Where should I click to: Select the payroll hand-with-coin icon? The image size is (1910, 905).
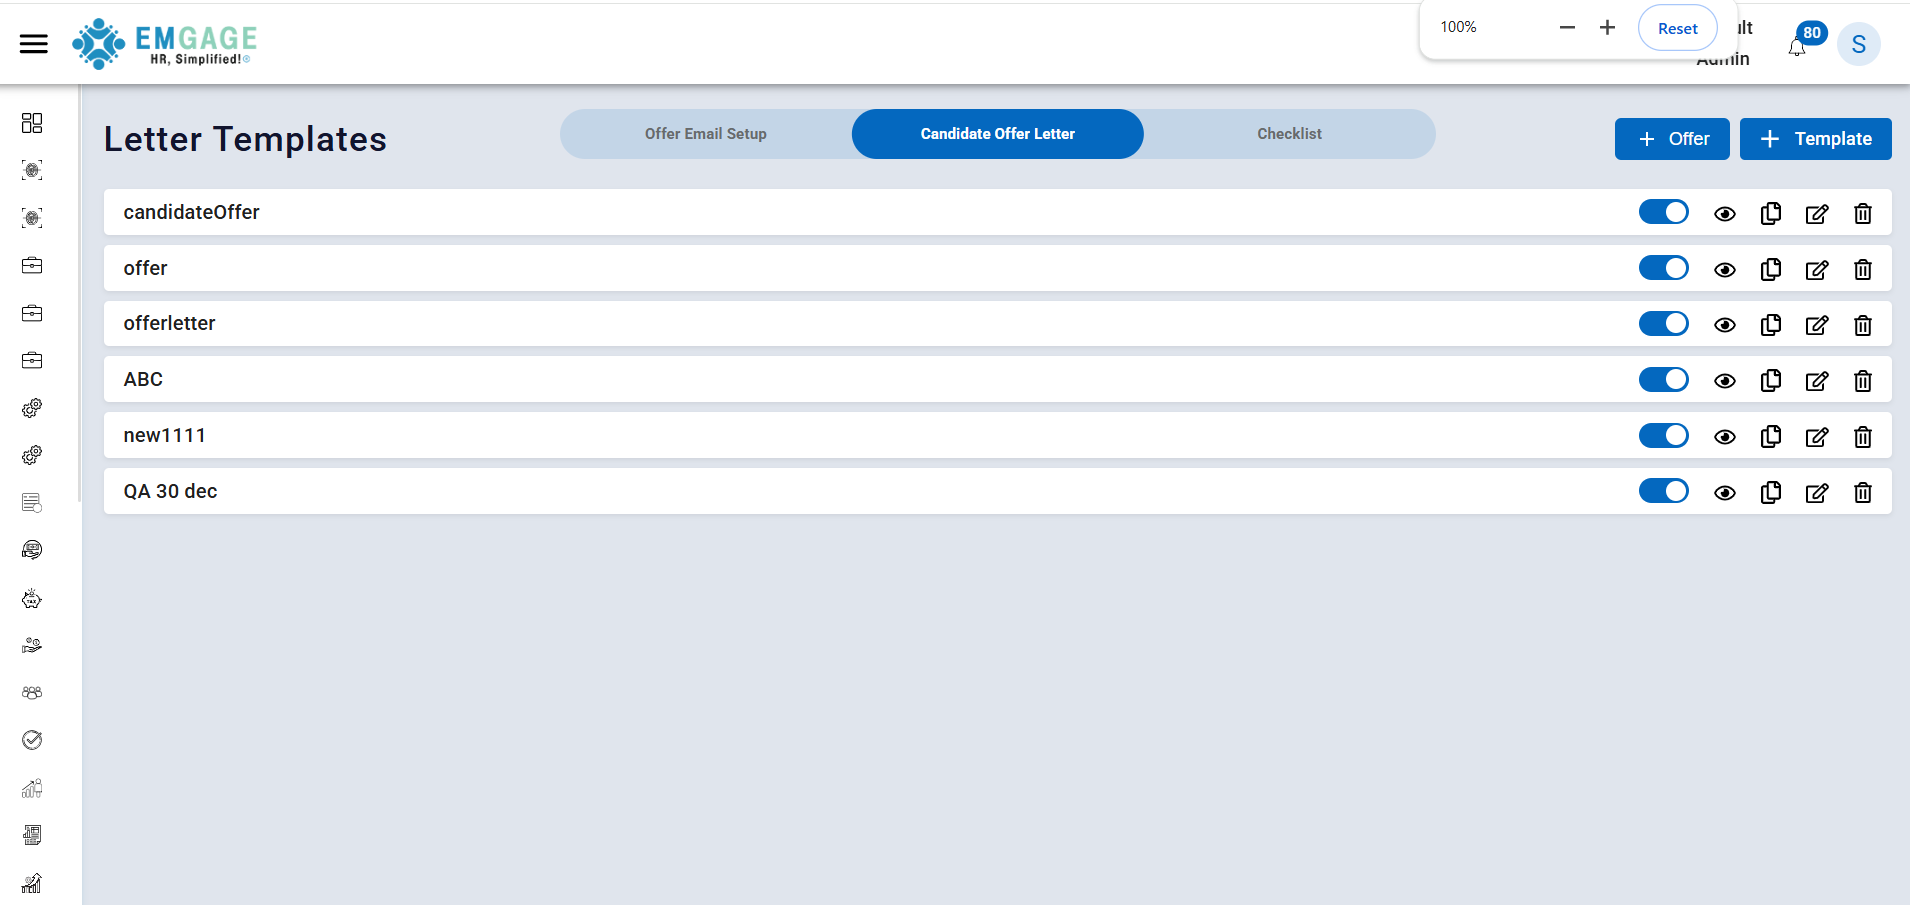[x=32, y=645]
